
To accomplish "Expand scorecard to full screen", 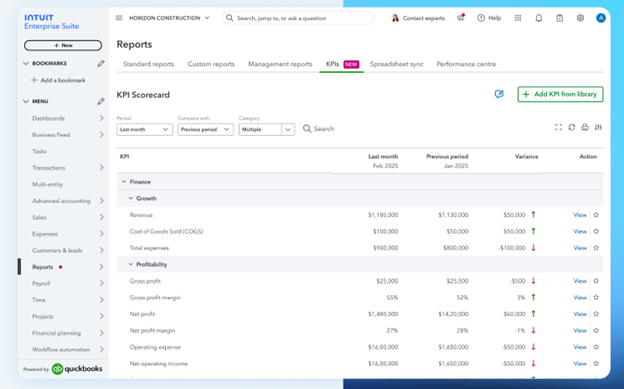I will coord(558,127).
